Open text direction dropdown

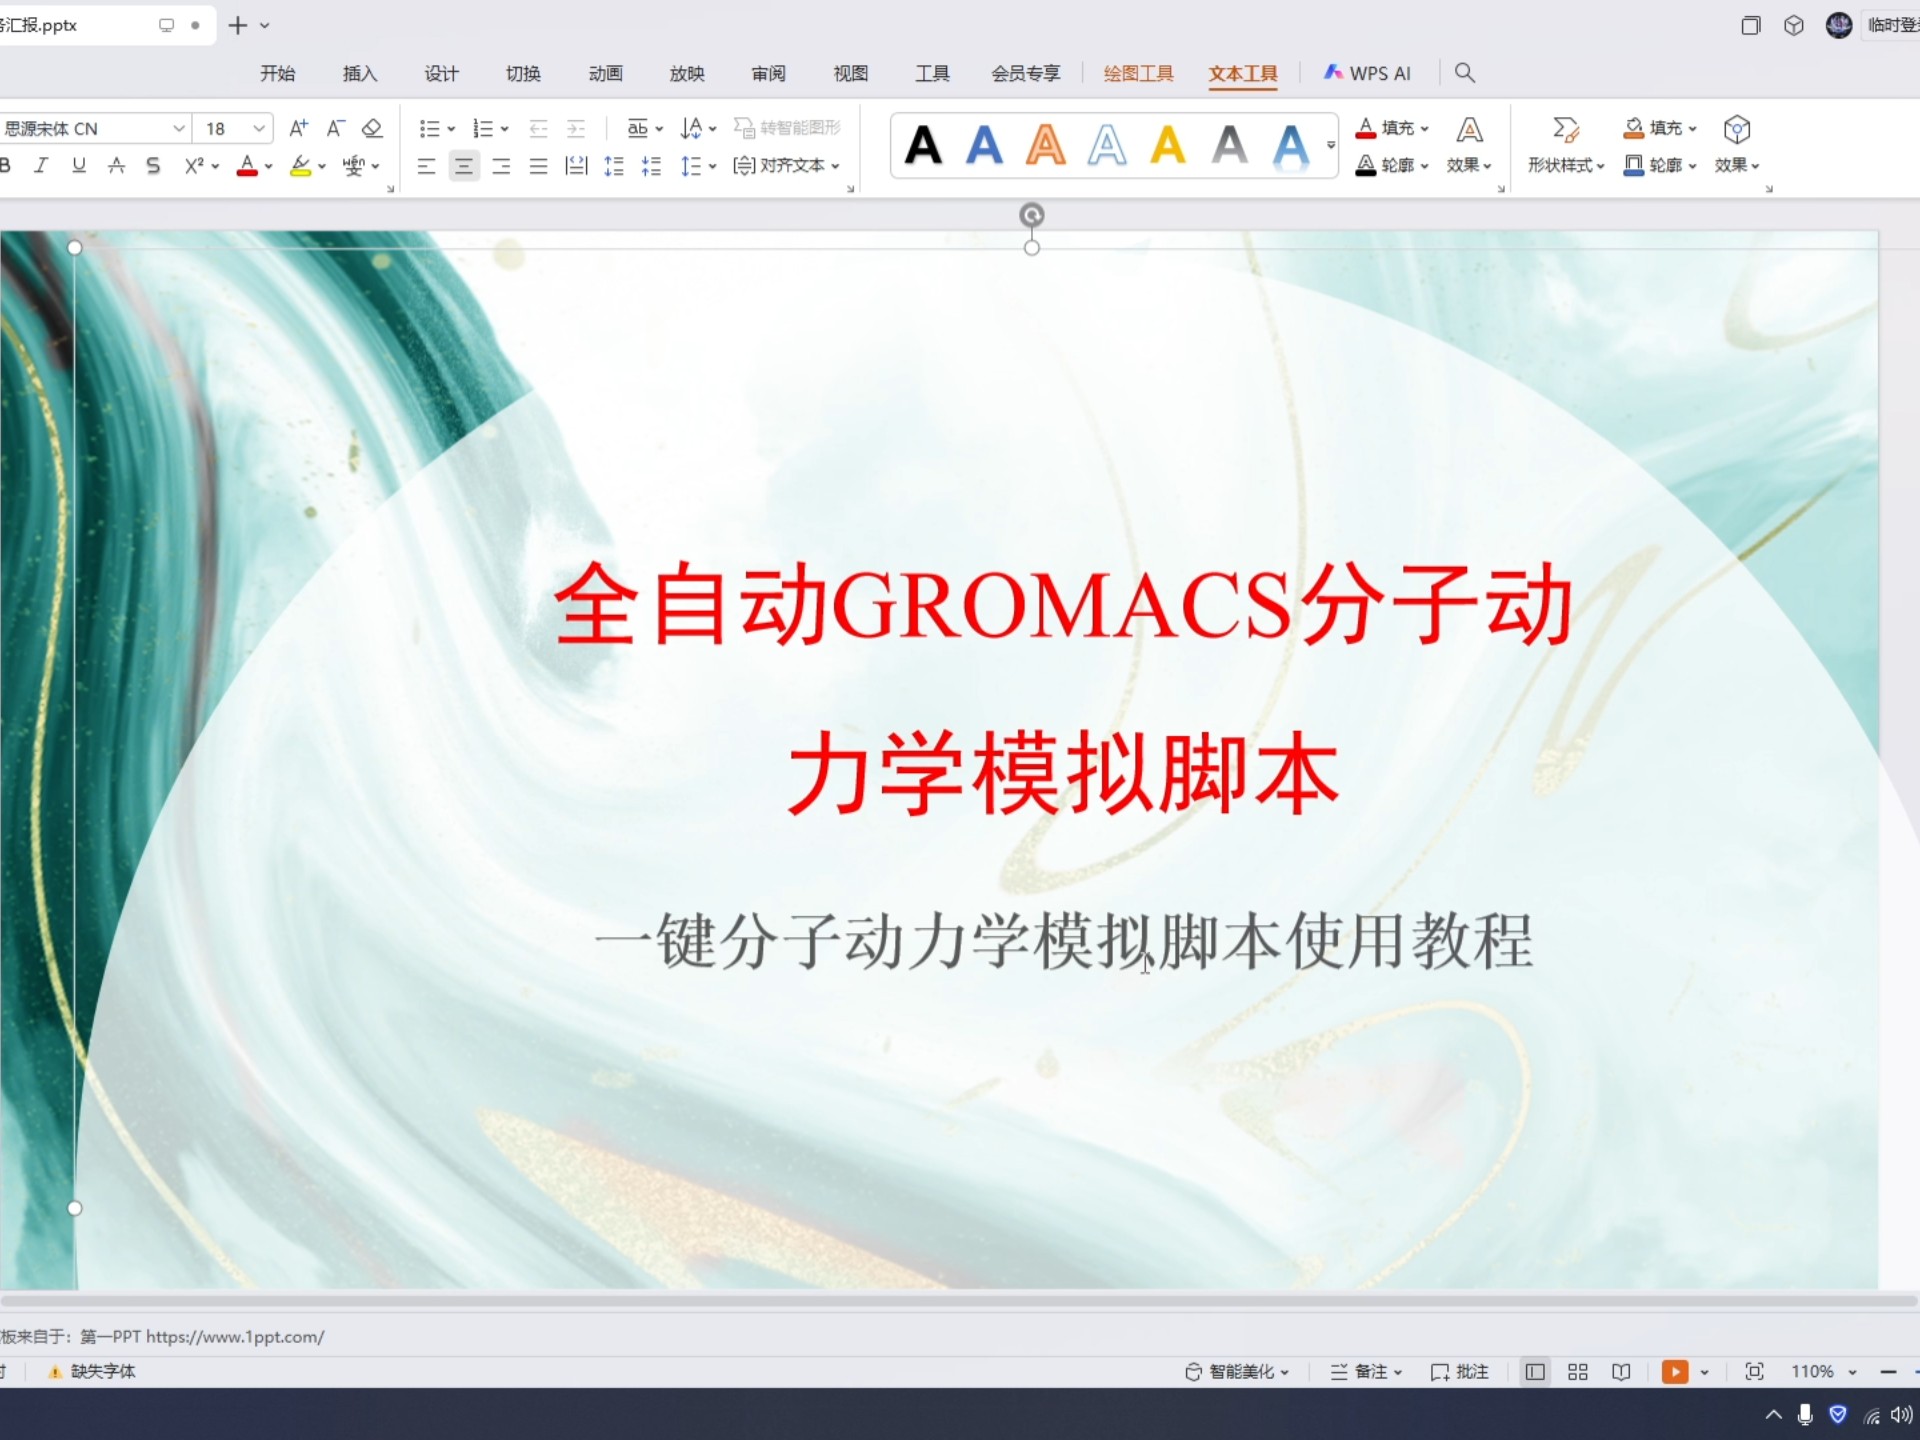[x=698, y=128]
